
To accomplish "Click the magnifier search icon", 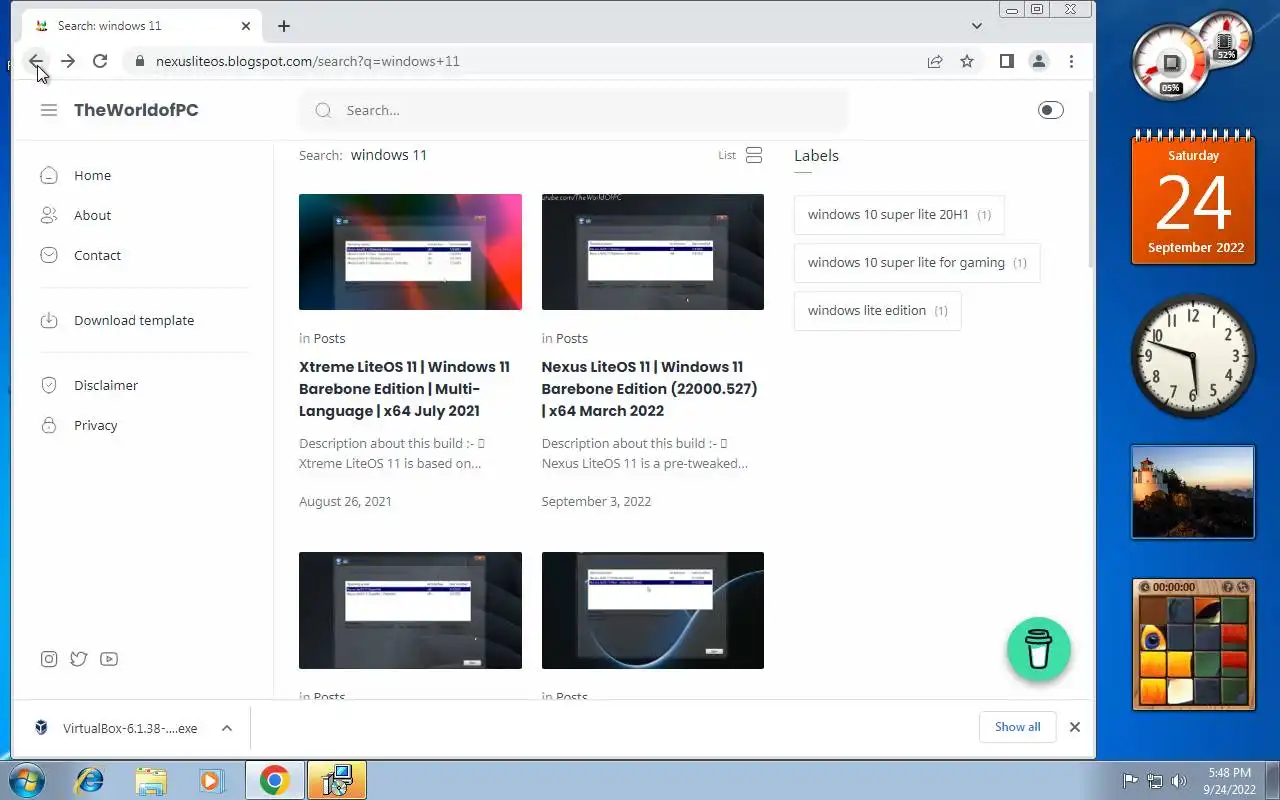I will click(323, 110).
